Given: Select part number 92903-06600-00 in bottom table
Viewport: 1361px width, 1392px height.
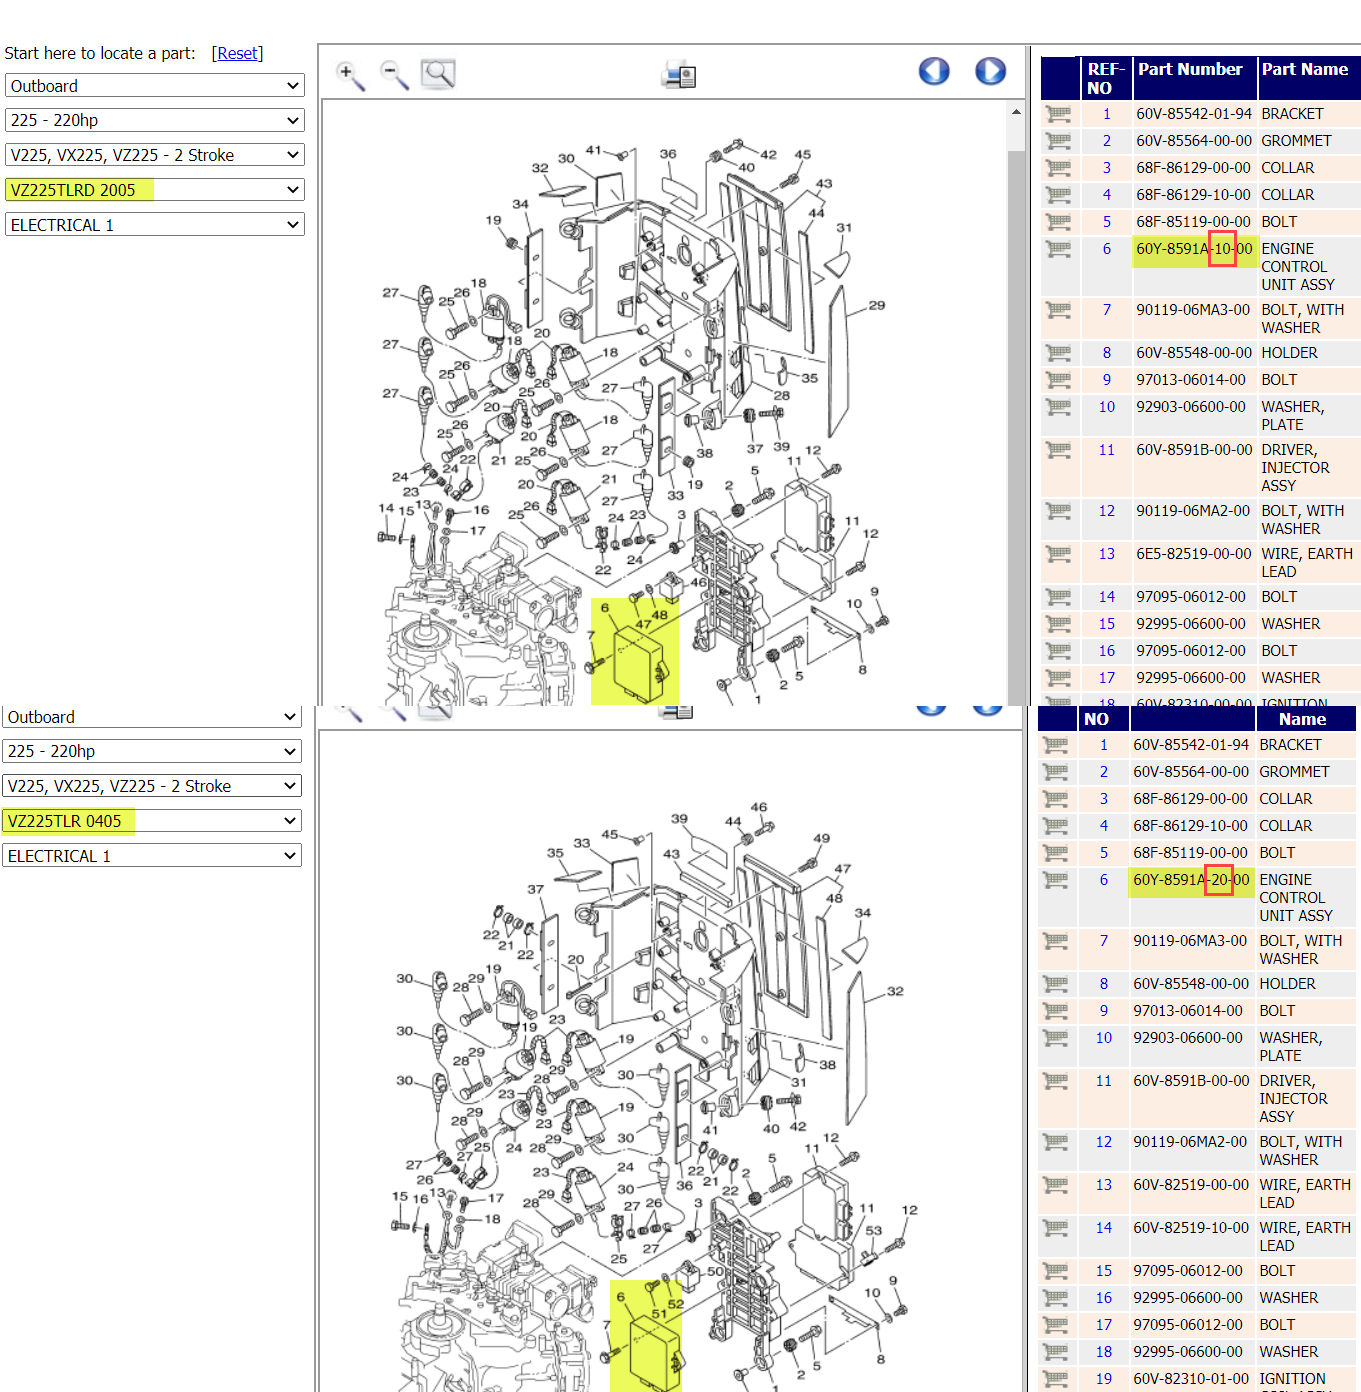Looking at the screenshot, I should (x=1188, y=1038).
